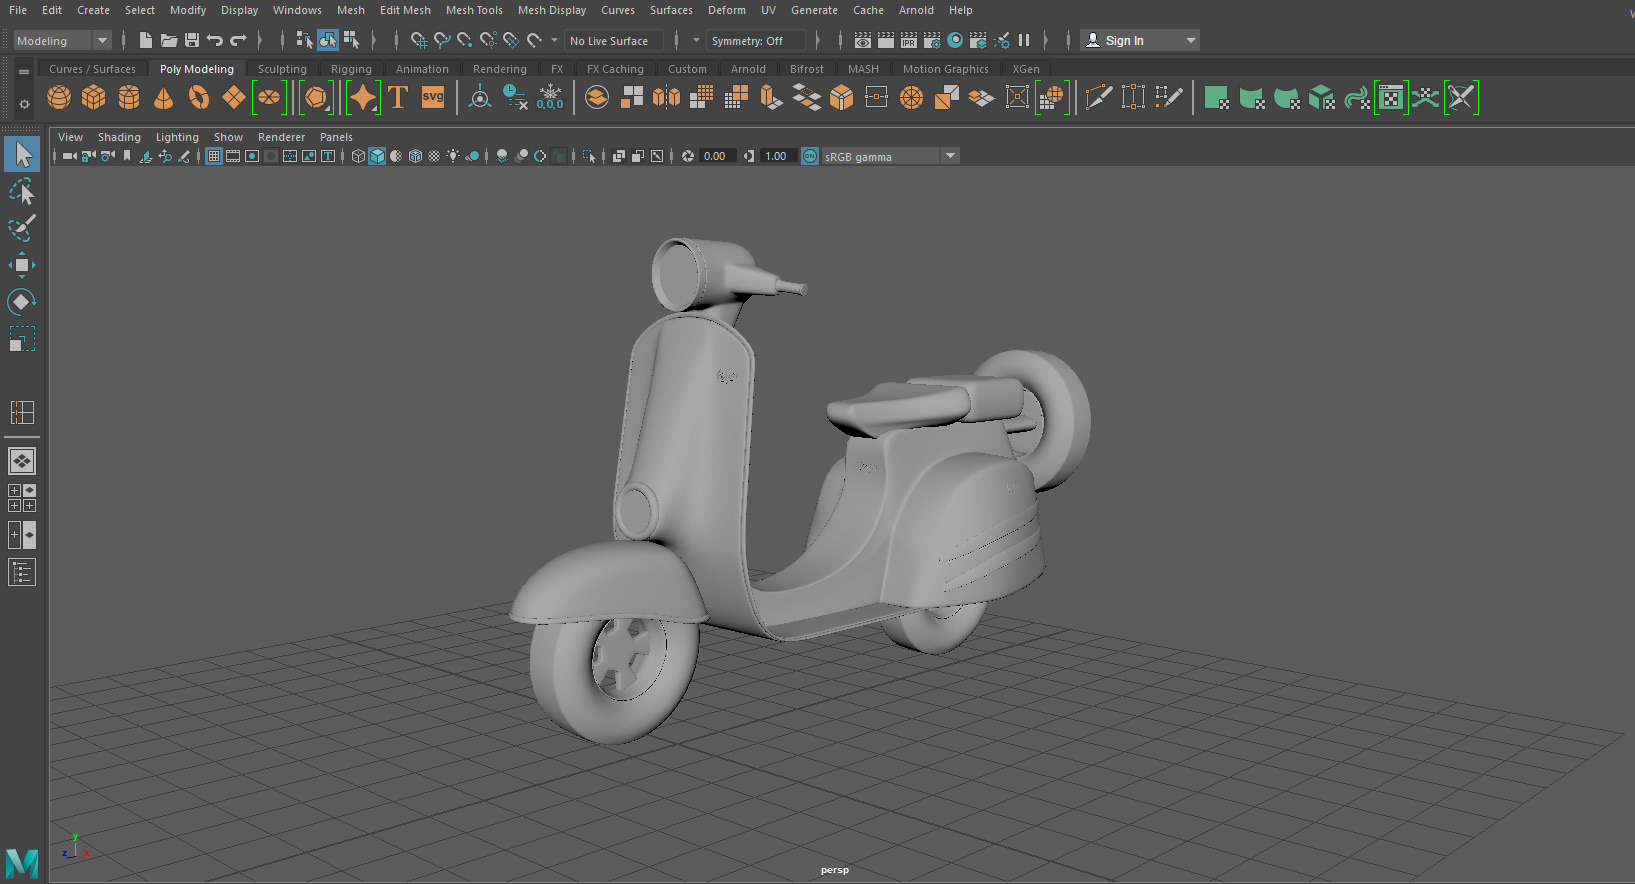Open the UV Editor shelf icon
Screen dimensions: 1635x884
[x=1391, y=97]
